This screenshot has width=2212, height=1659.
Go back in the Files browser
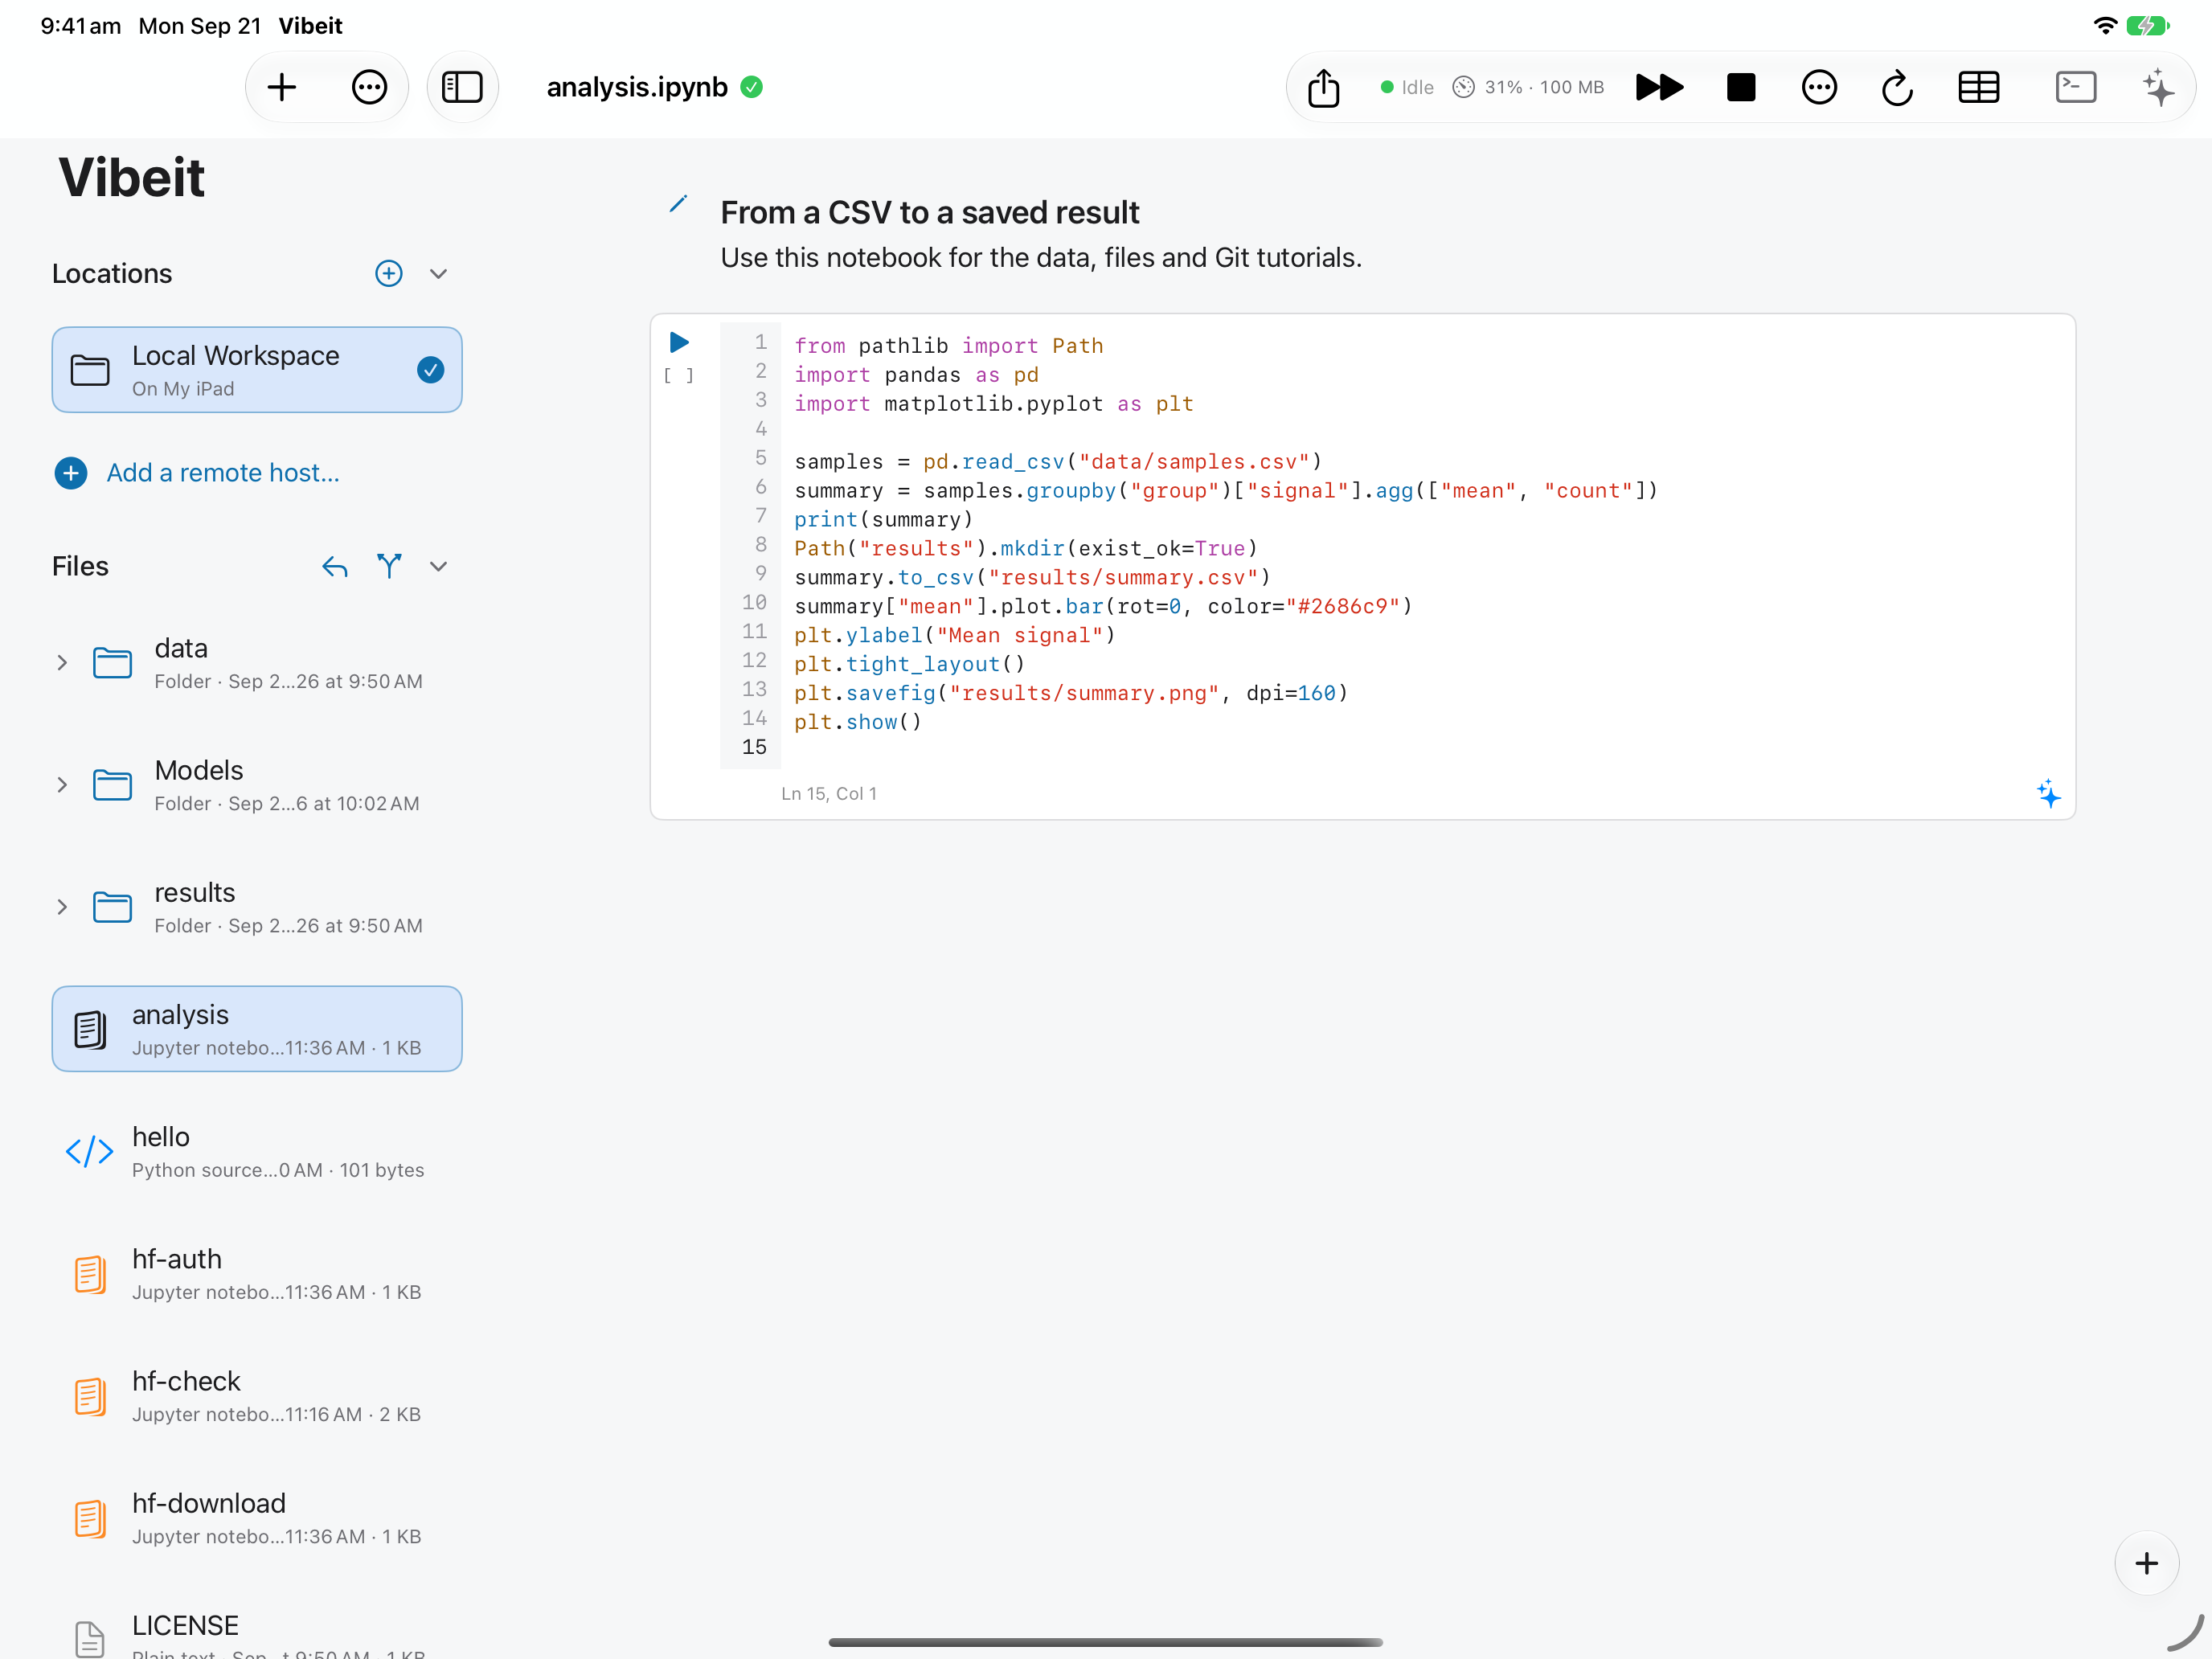[335, 567]
